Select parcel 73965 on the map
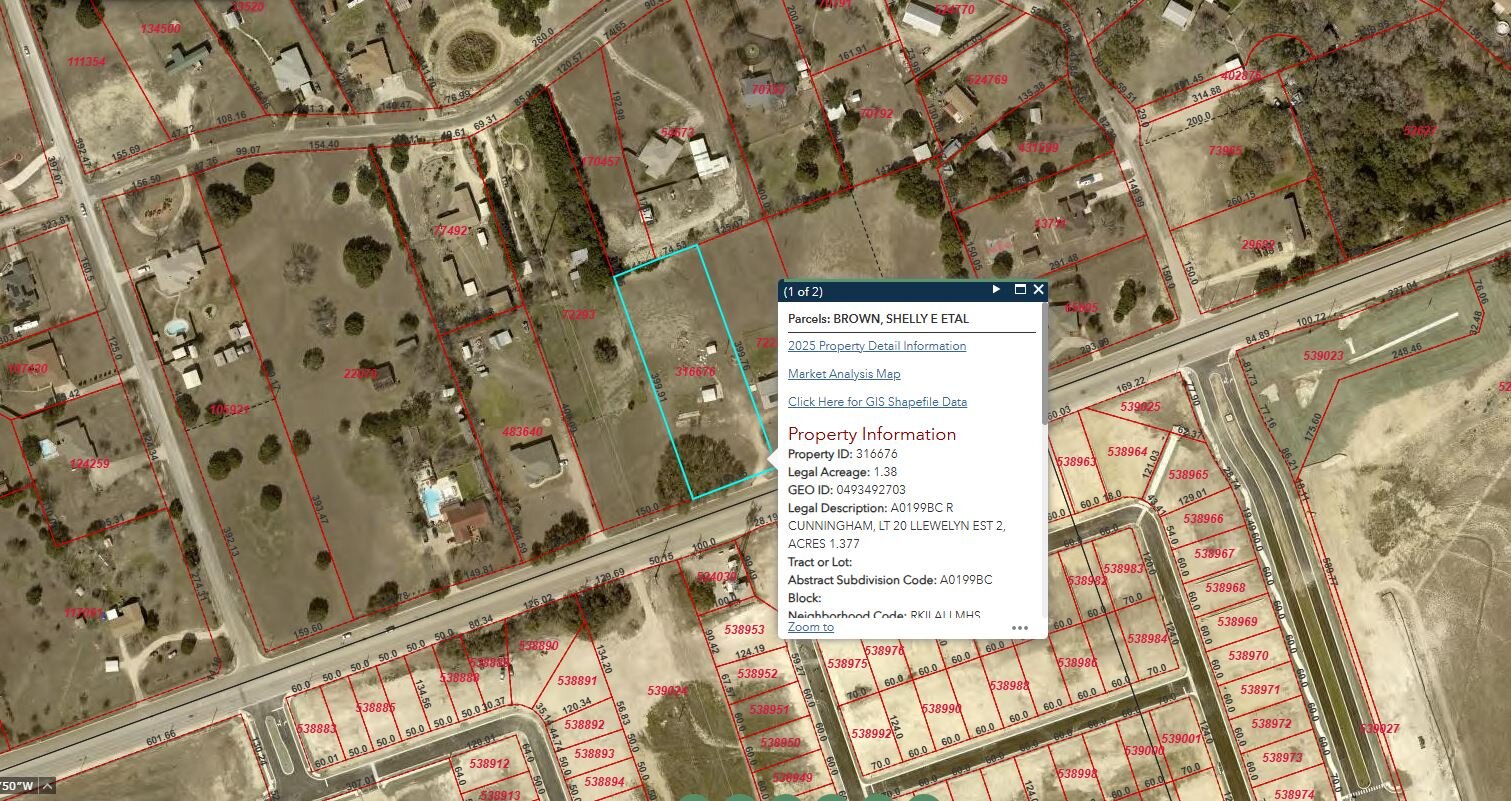This screenshot has height=801, width=1511. 1225,151
